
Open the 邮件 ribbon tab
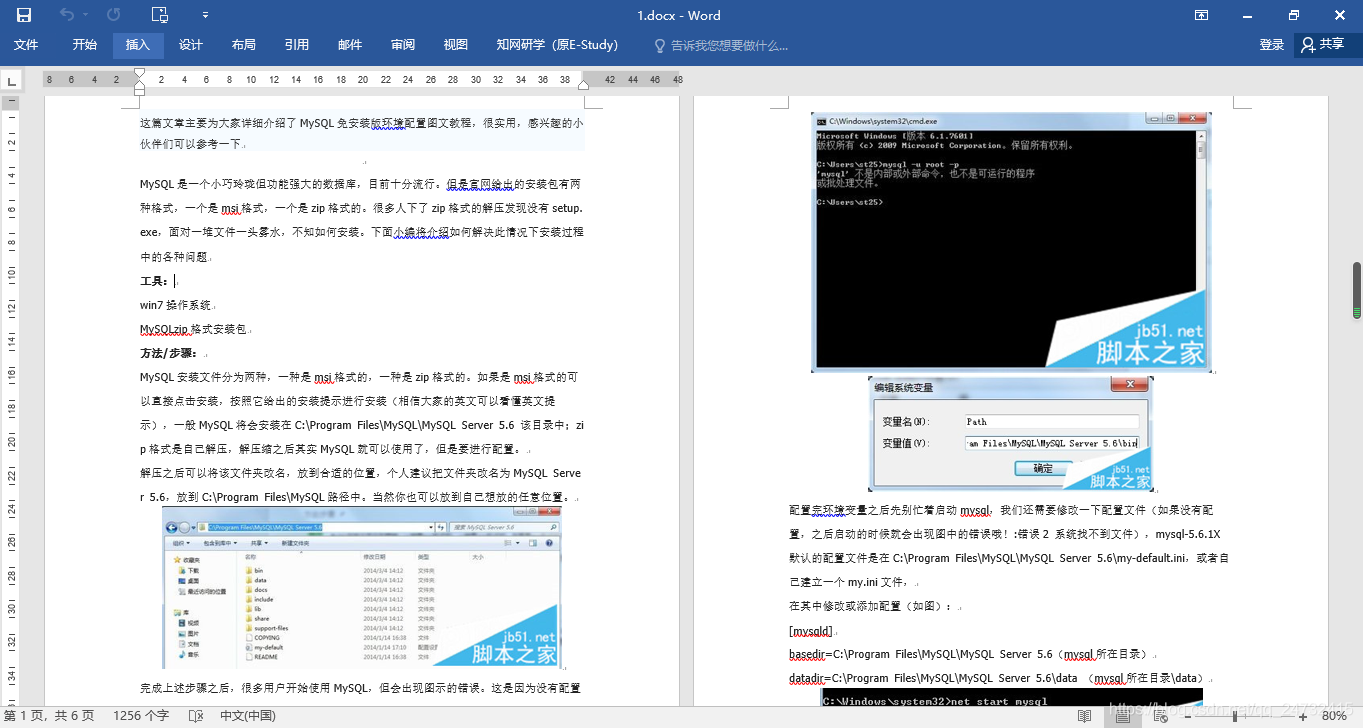coord(348,45)
